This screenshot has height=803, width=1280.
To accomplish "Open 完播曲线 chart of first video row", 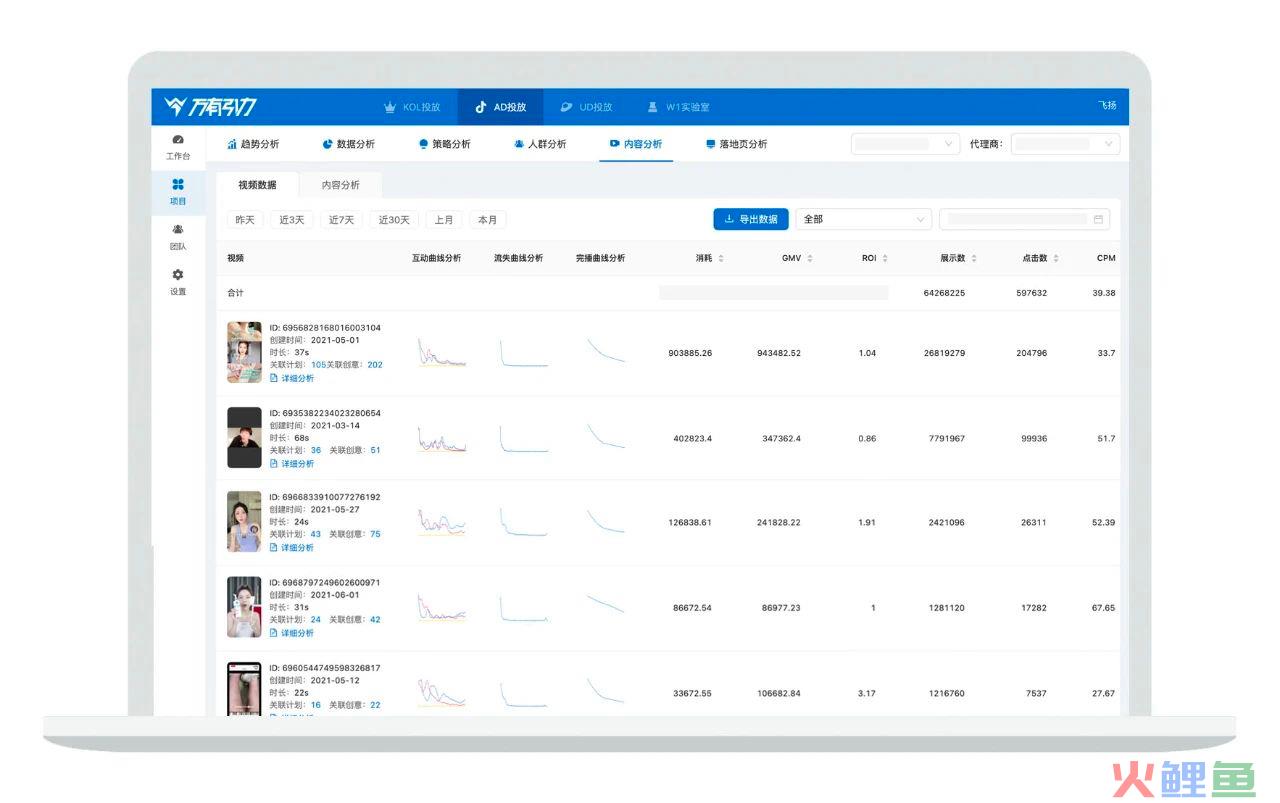I will pos(606,350).
